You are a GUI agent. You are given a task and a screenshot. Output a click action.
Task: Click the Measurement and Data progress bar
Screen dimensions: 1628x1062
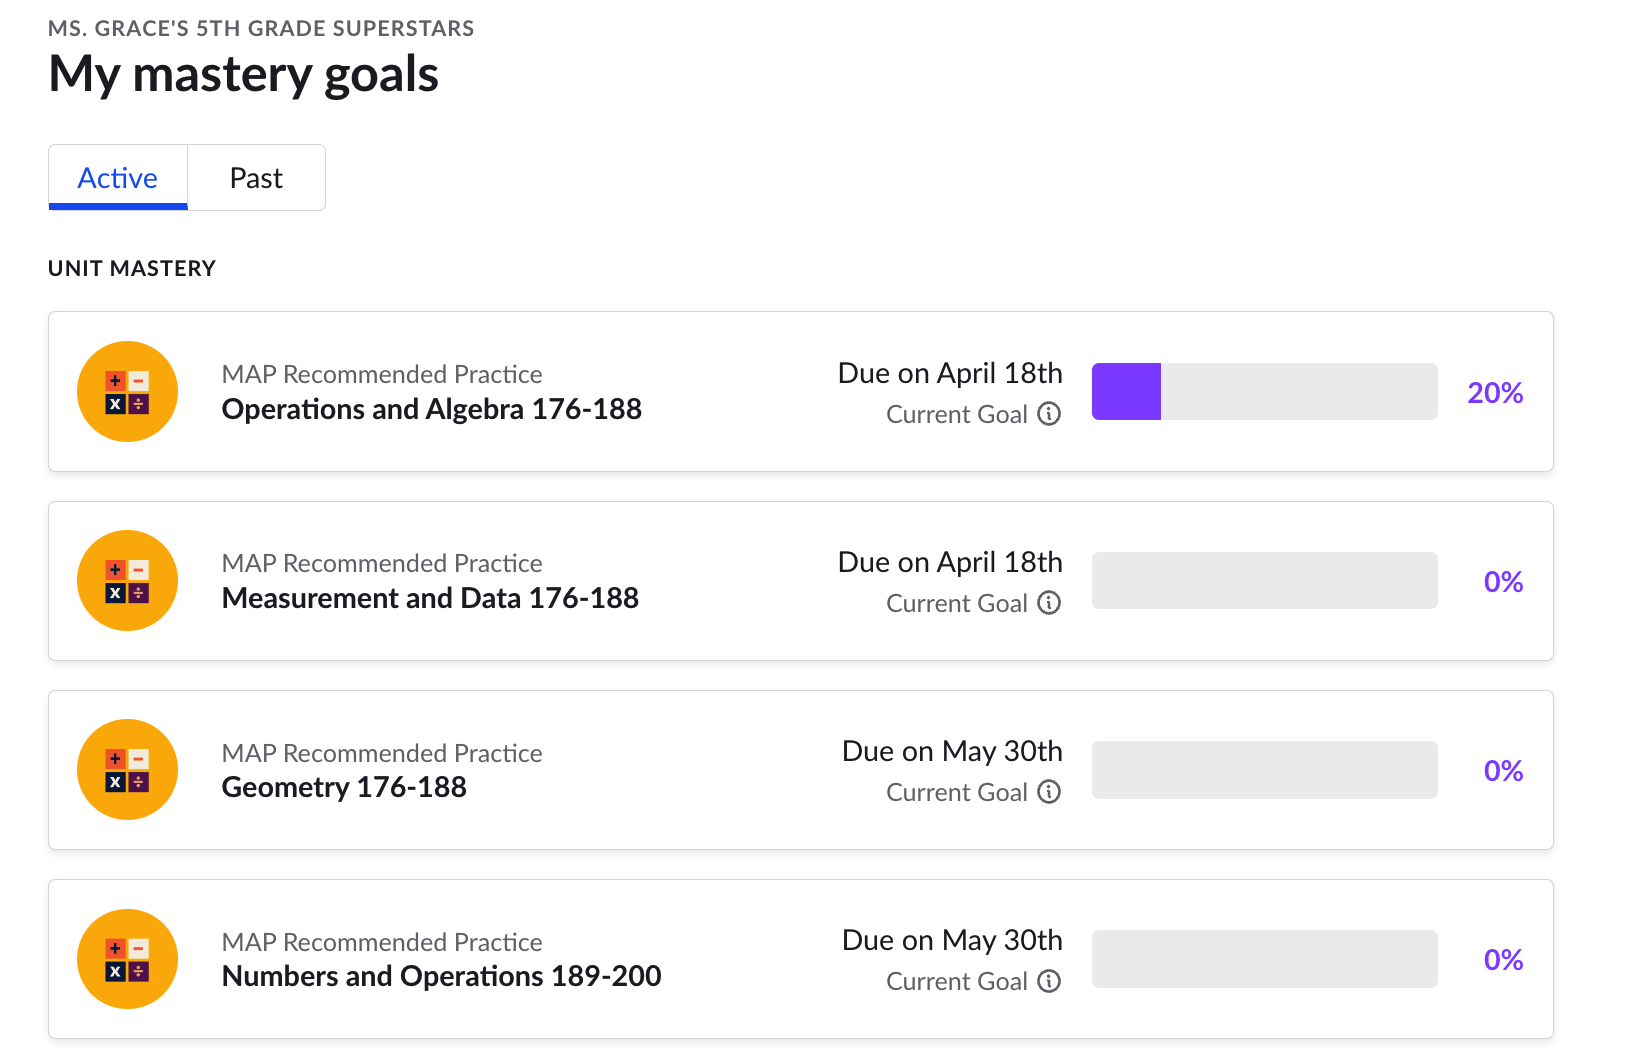1264,581
